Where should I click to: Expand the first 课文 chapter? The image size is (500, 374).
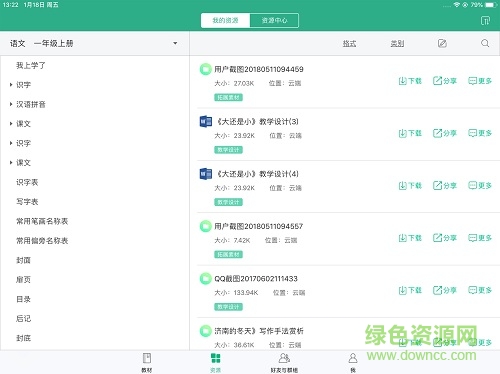tap(11, 124)
